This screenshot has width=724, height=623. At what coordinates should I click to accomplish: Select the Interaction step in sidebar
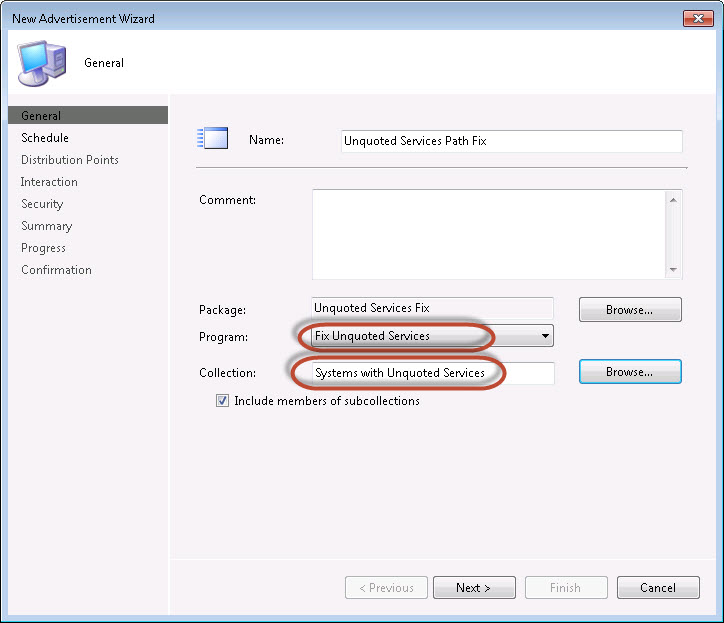(x=49, y=182)
